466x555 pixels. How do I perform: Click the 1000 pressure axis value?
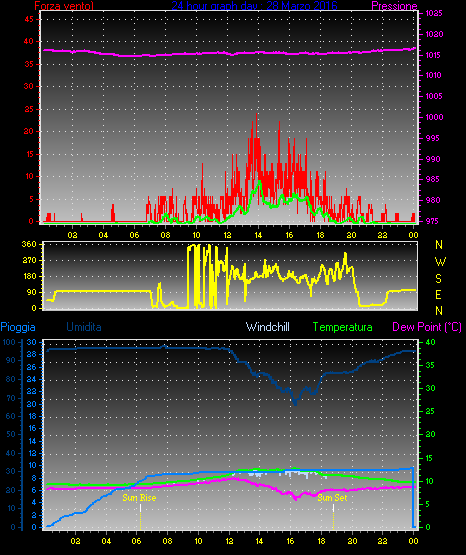click(434, 117)
